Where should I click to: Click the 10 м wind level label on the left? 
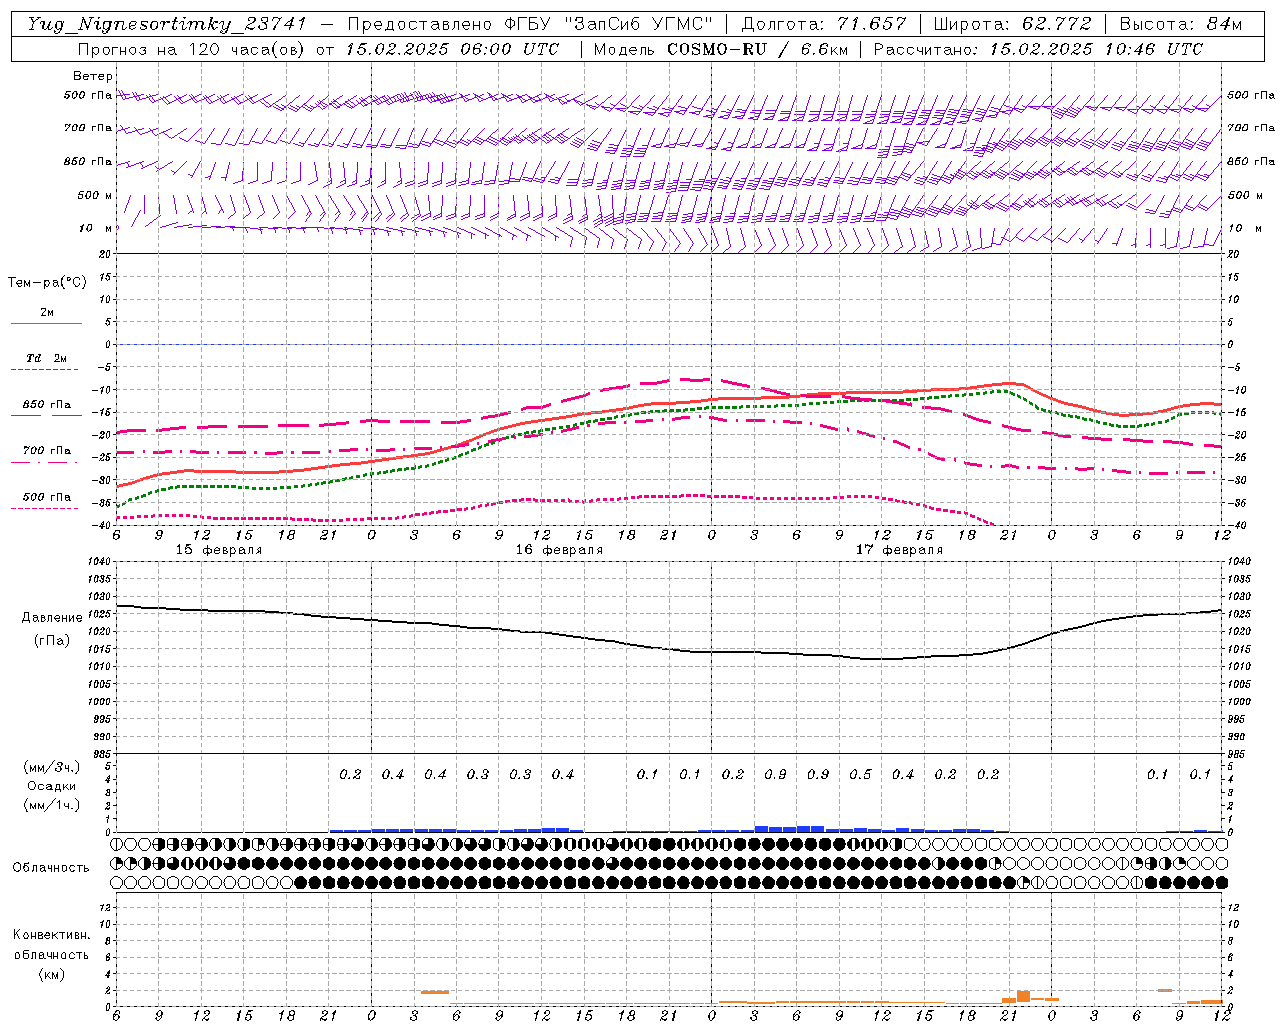pos(96,228)
